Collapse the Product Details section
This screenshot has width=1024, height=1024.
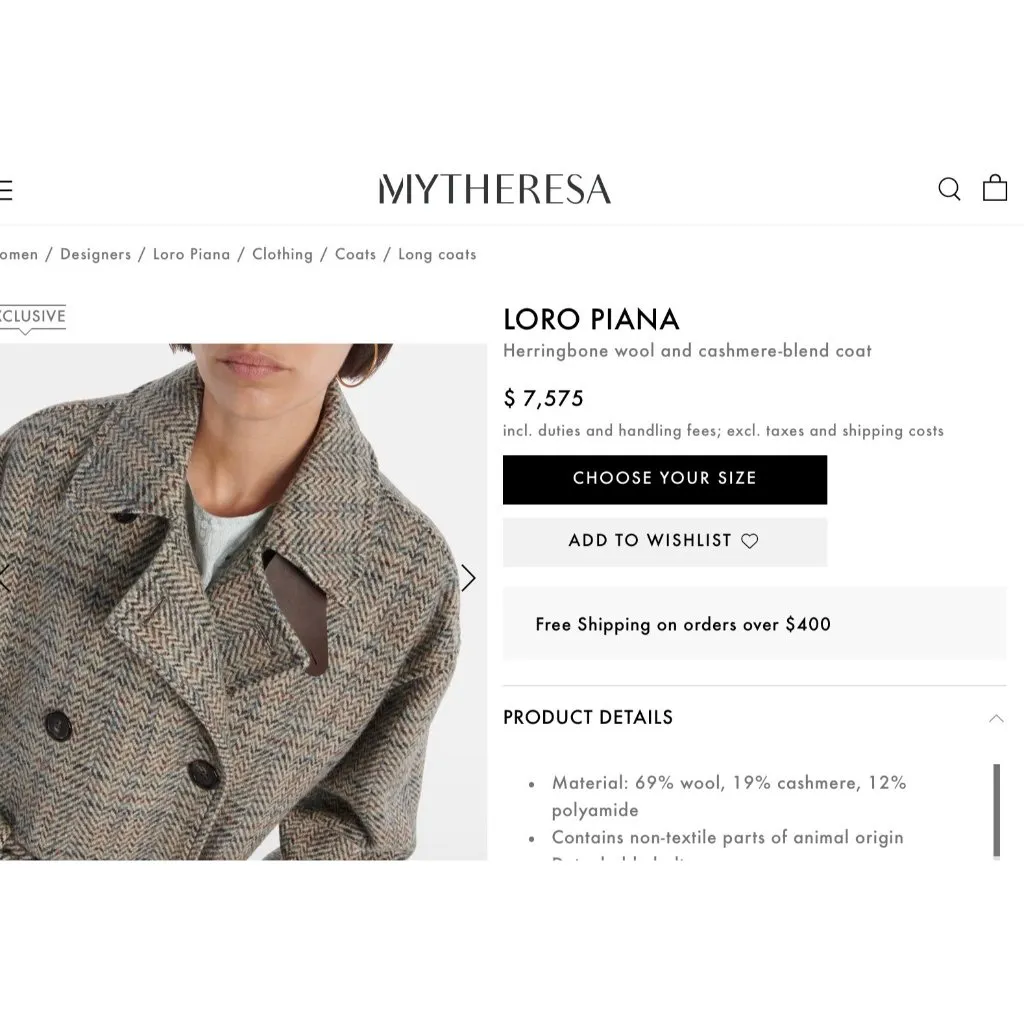996,718
